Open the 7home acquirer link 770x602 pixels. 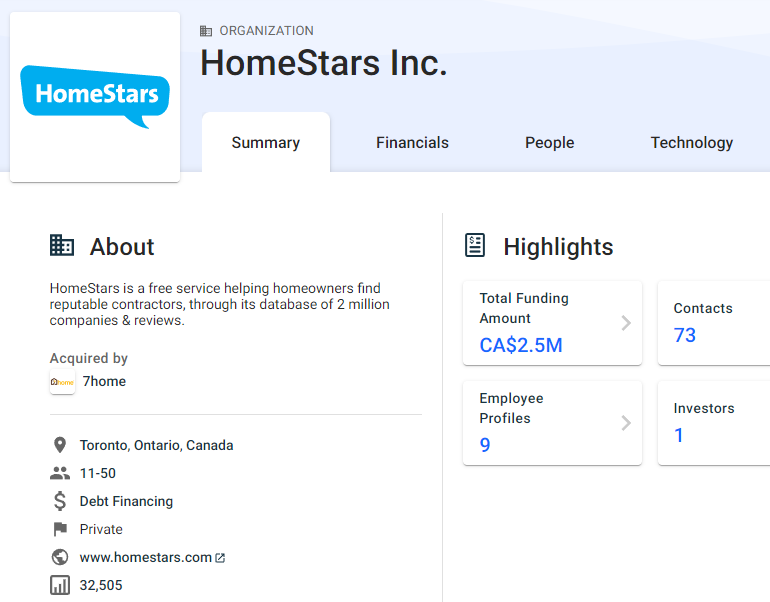[104, 381]
